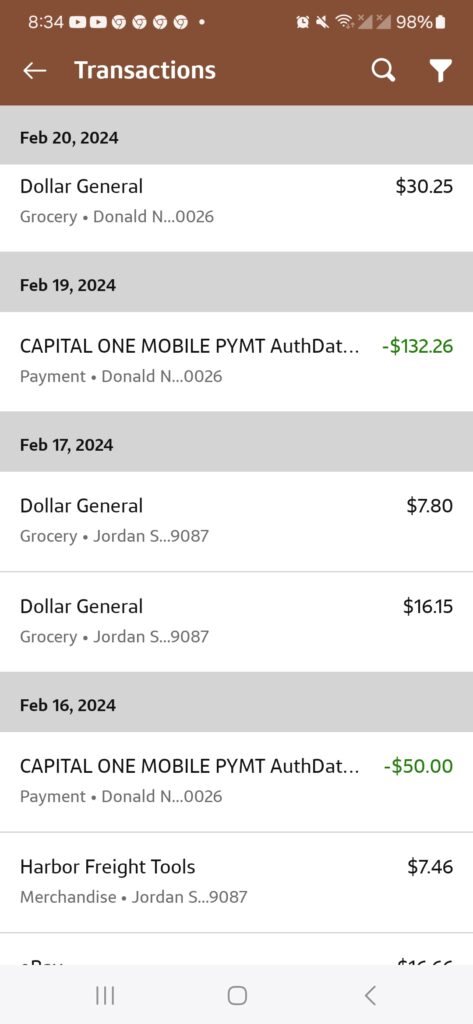The width and height of the screenshot is (473, 1024).
Task: Open the $7.80 Dollar General transaction
Action: 236,521
